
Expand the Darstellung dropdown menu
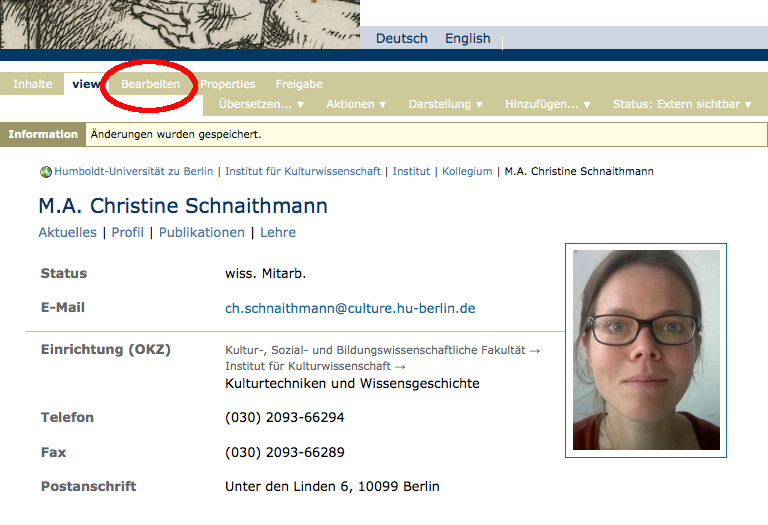coord(446,104)
